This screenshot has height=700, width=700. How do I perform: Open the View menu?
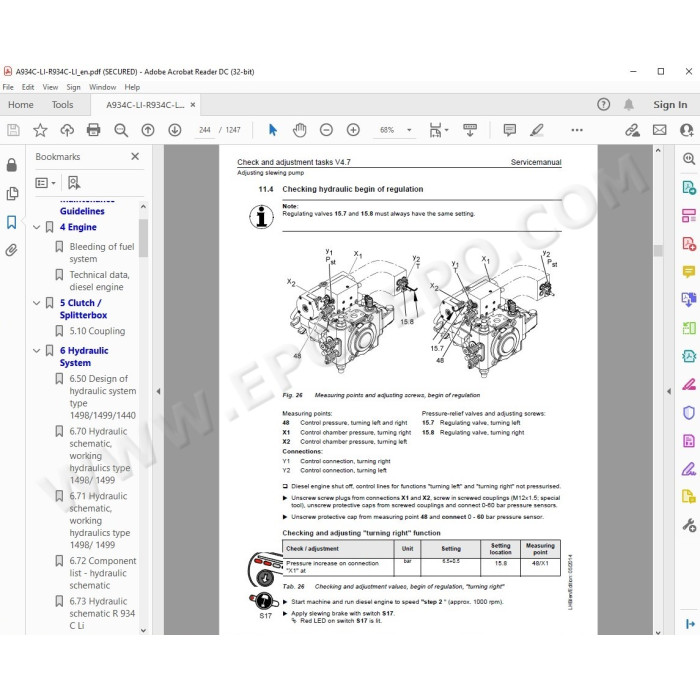coord(50,87)
